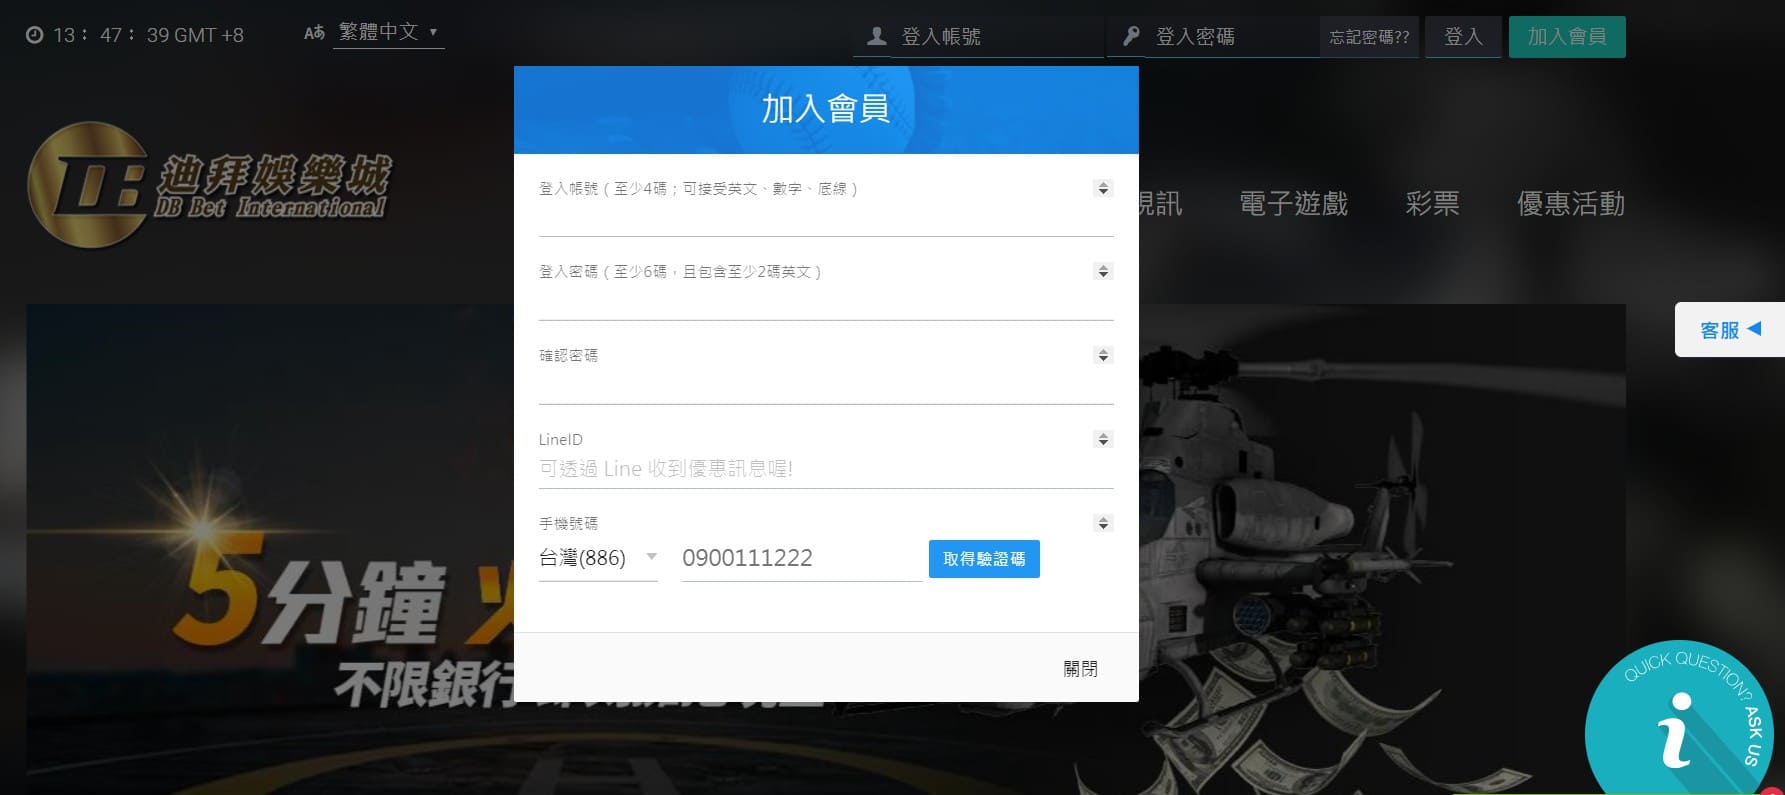Focus the LineID input field
Image resolution: width=1785 pixels, height=795 pixels.
826,469
